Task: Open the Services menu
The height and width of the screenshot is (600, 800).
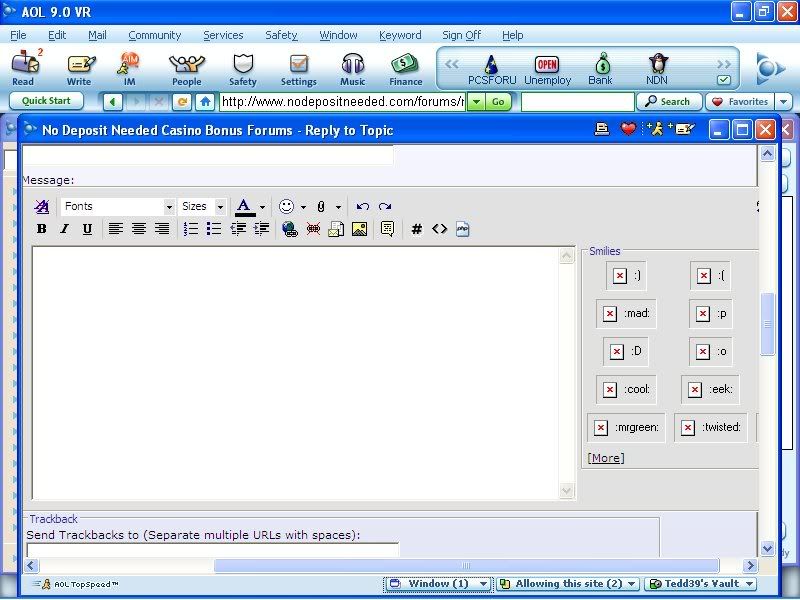Action: tap(223, 35)
